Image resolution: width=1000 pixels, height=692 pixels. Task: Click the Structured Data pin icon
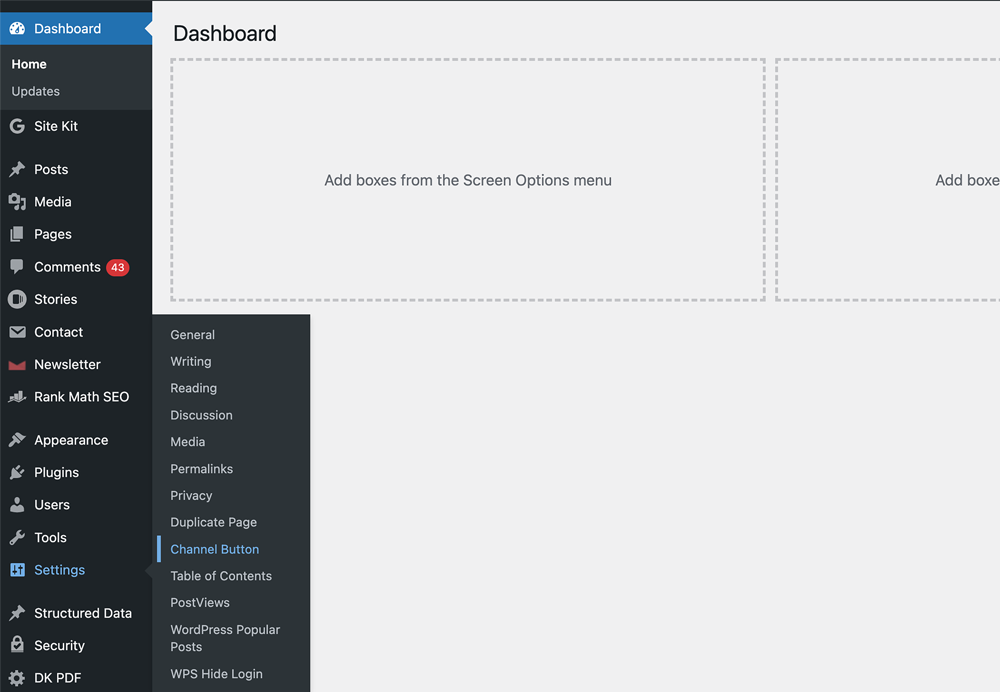[17, 613]
